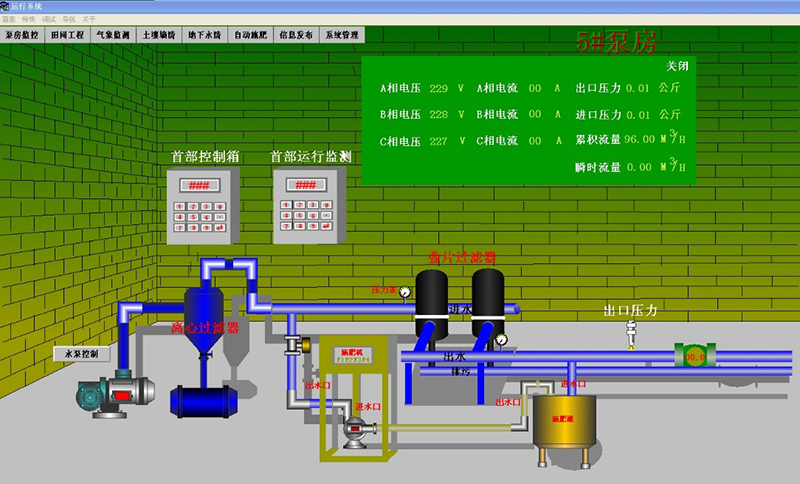Open the 首部运行监测 monitoring panel
This screenshot has height=484, width=800.
click(309, 205)
